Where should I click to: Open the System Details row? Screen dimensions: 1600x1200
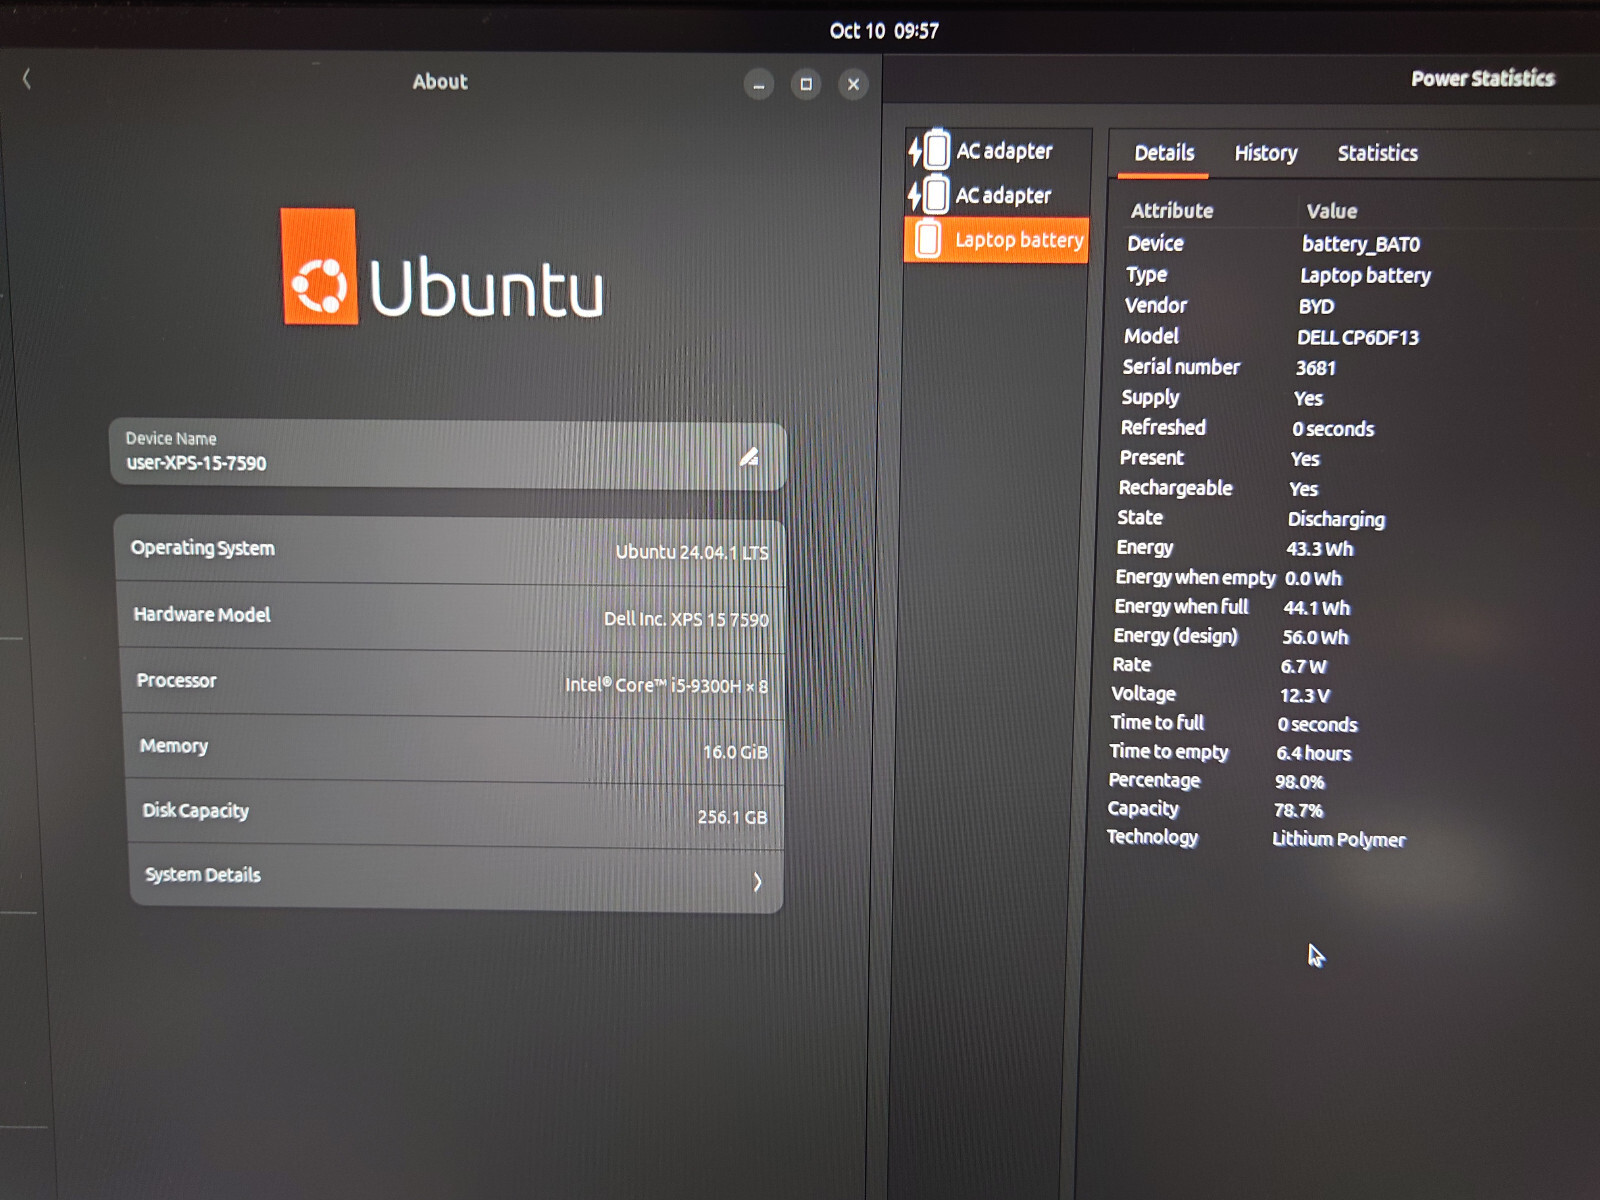tap(455, 877)
